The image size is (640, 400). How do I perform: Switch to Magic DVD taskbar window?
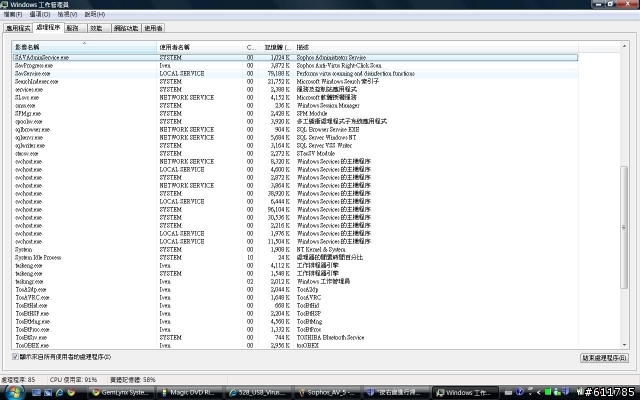[x=190, y=393]
